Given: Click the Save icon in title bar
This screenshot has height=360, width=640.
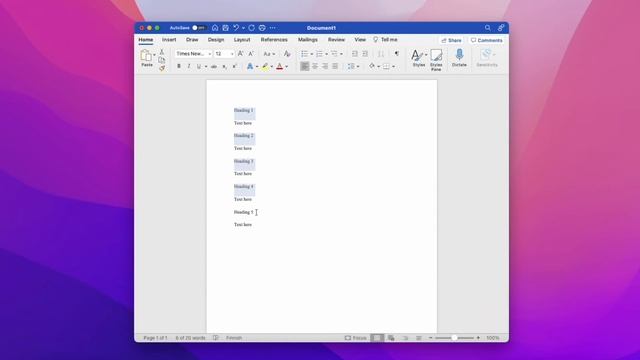Looking at the screenshot, I should 226,28.
